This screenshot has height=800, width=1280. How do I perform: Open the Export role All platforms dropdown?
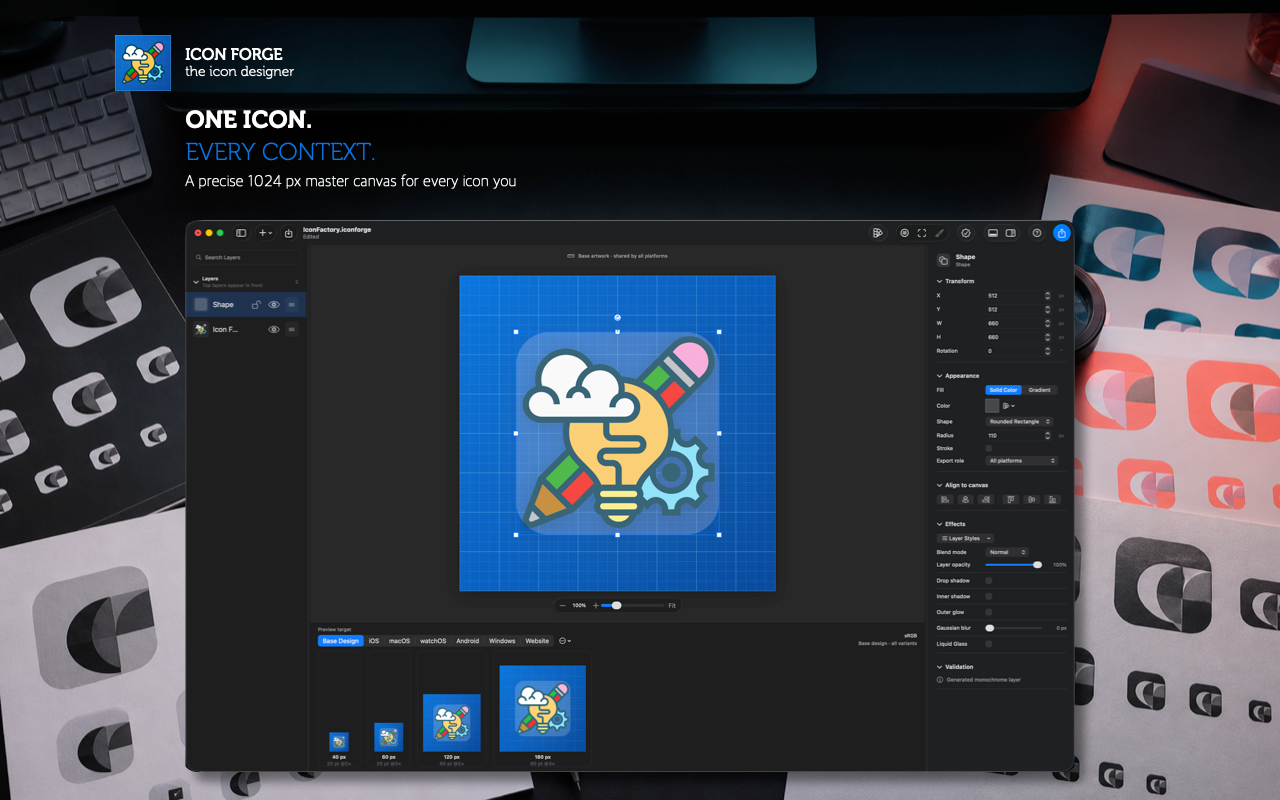coord(1022,461)
